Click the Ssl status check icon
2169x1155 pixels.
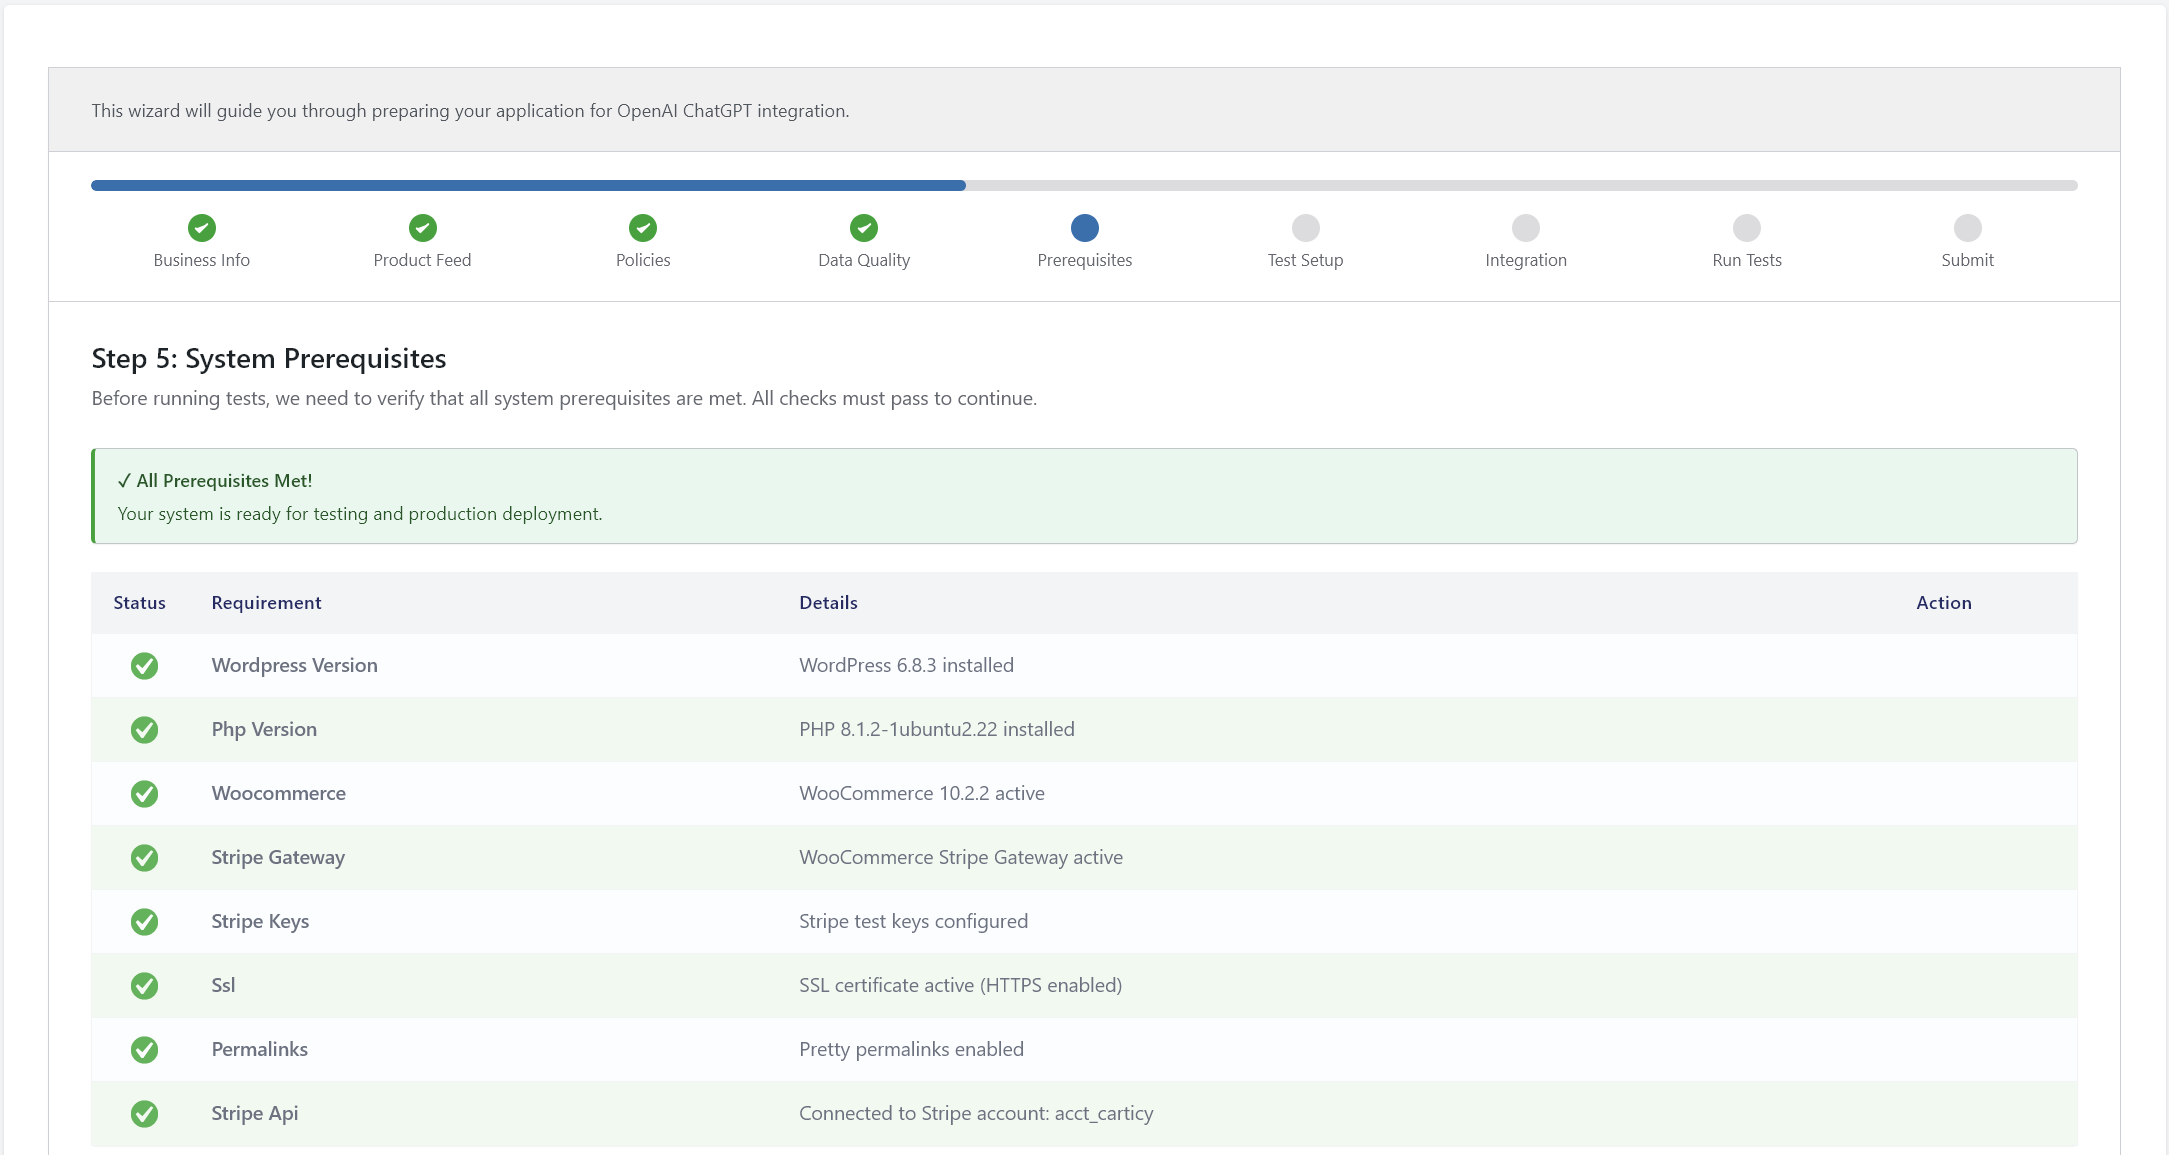145,986
